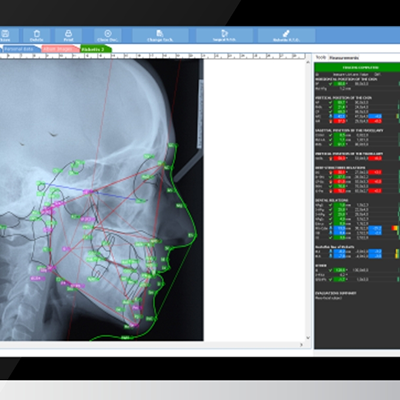Select the green Ricketts 2 tab
Image resolution: width=400 pixels, height=400 pixels.
[x=95, y=49]
